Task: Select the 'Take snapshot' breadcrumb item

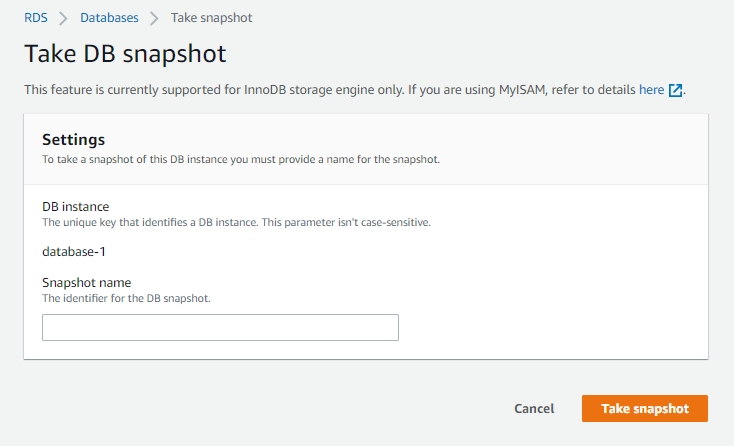Action: pyautogui.click(x=212, y=18)
